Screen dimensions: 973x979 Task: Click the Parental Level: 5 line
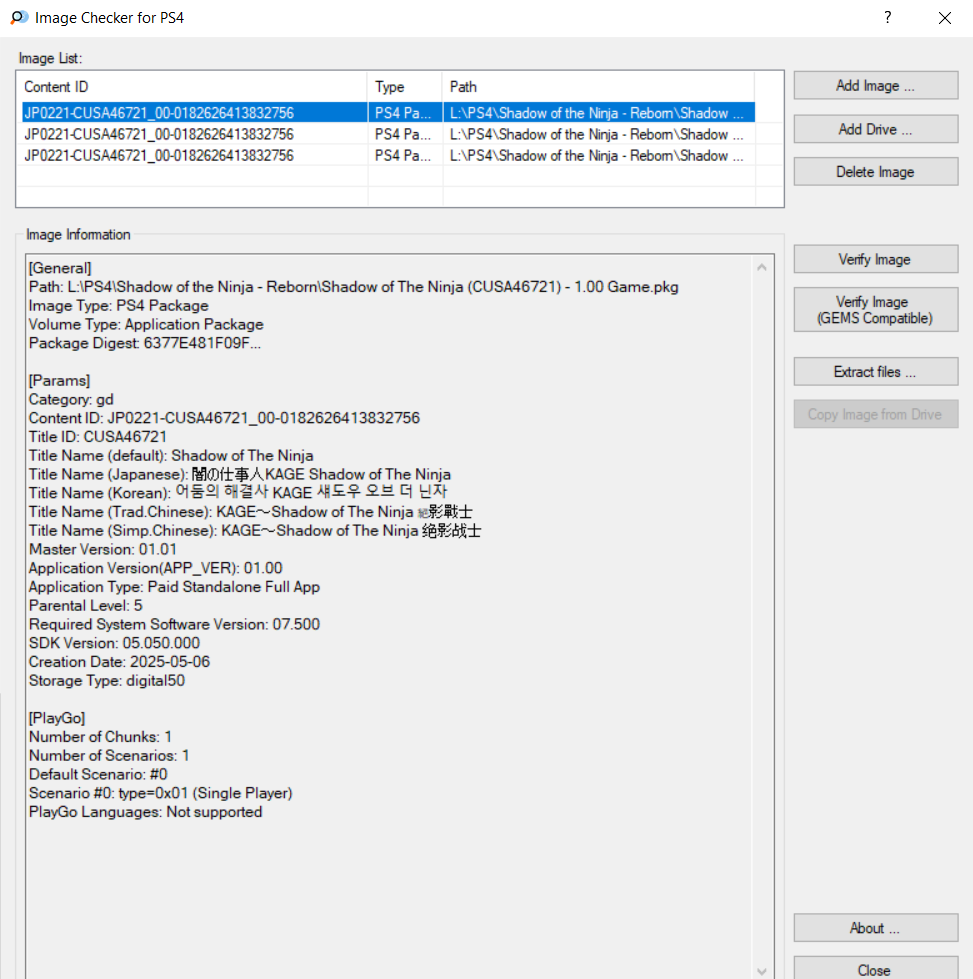[86, 606]
